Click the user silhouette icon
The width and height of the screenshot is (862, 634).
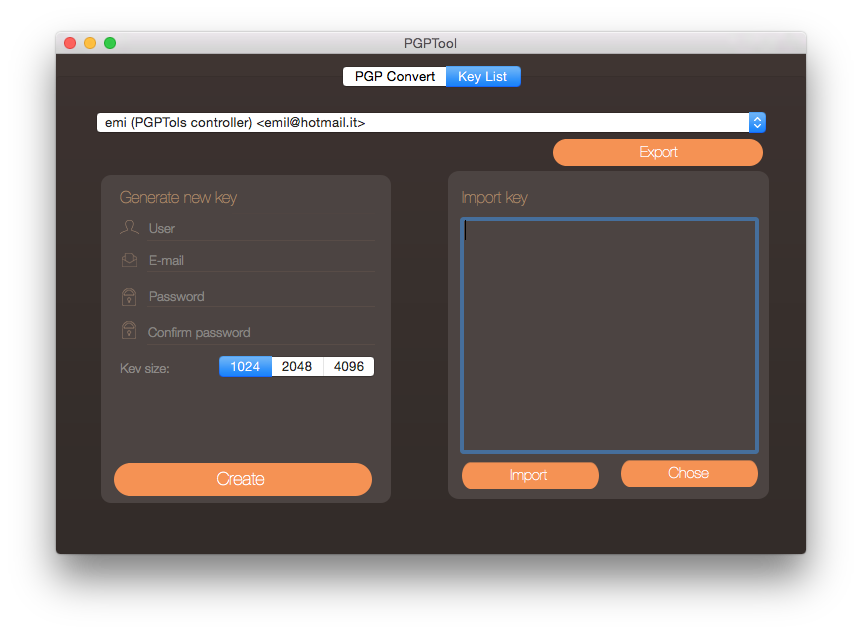[x=129, y=227]
